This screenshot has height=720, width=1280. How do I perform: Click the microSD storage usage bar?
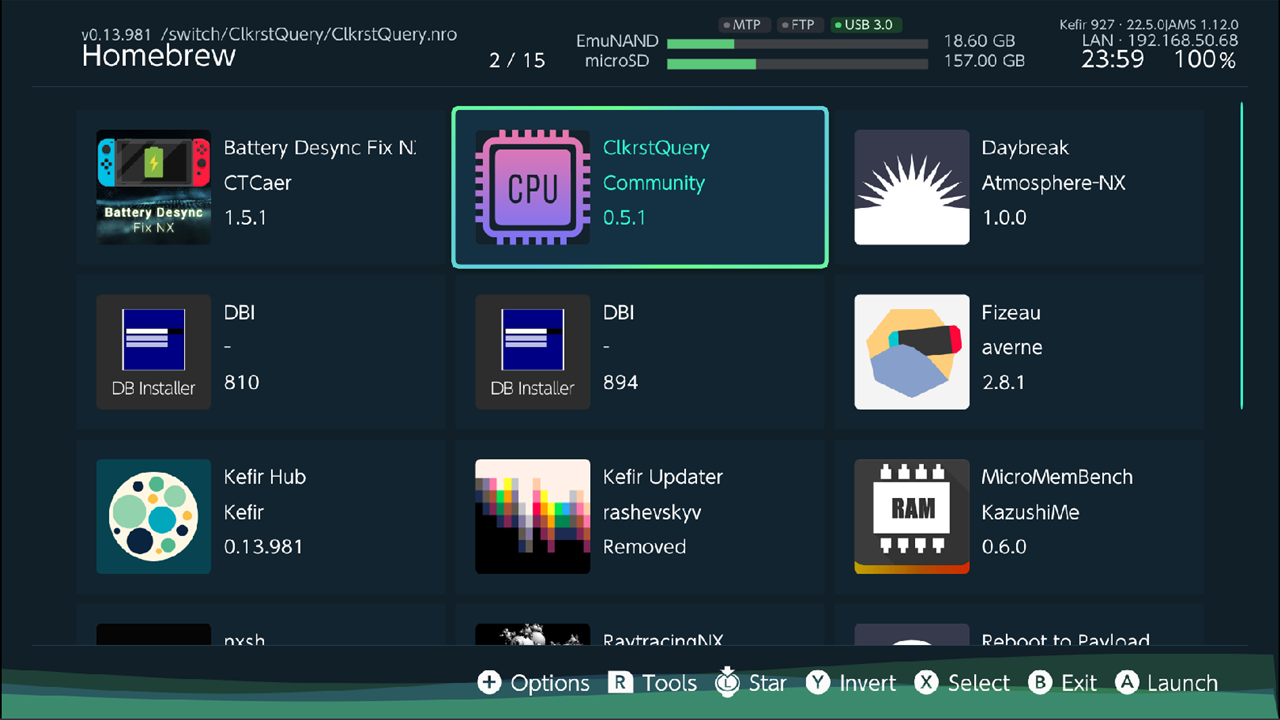[797, 63]
